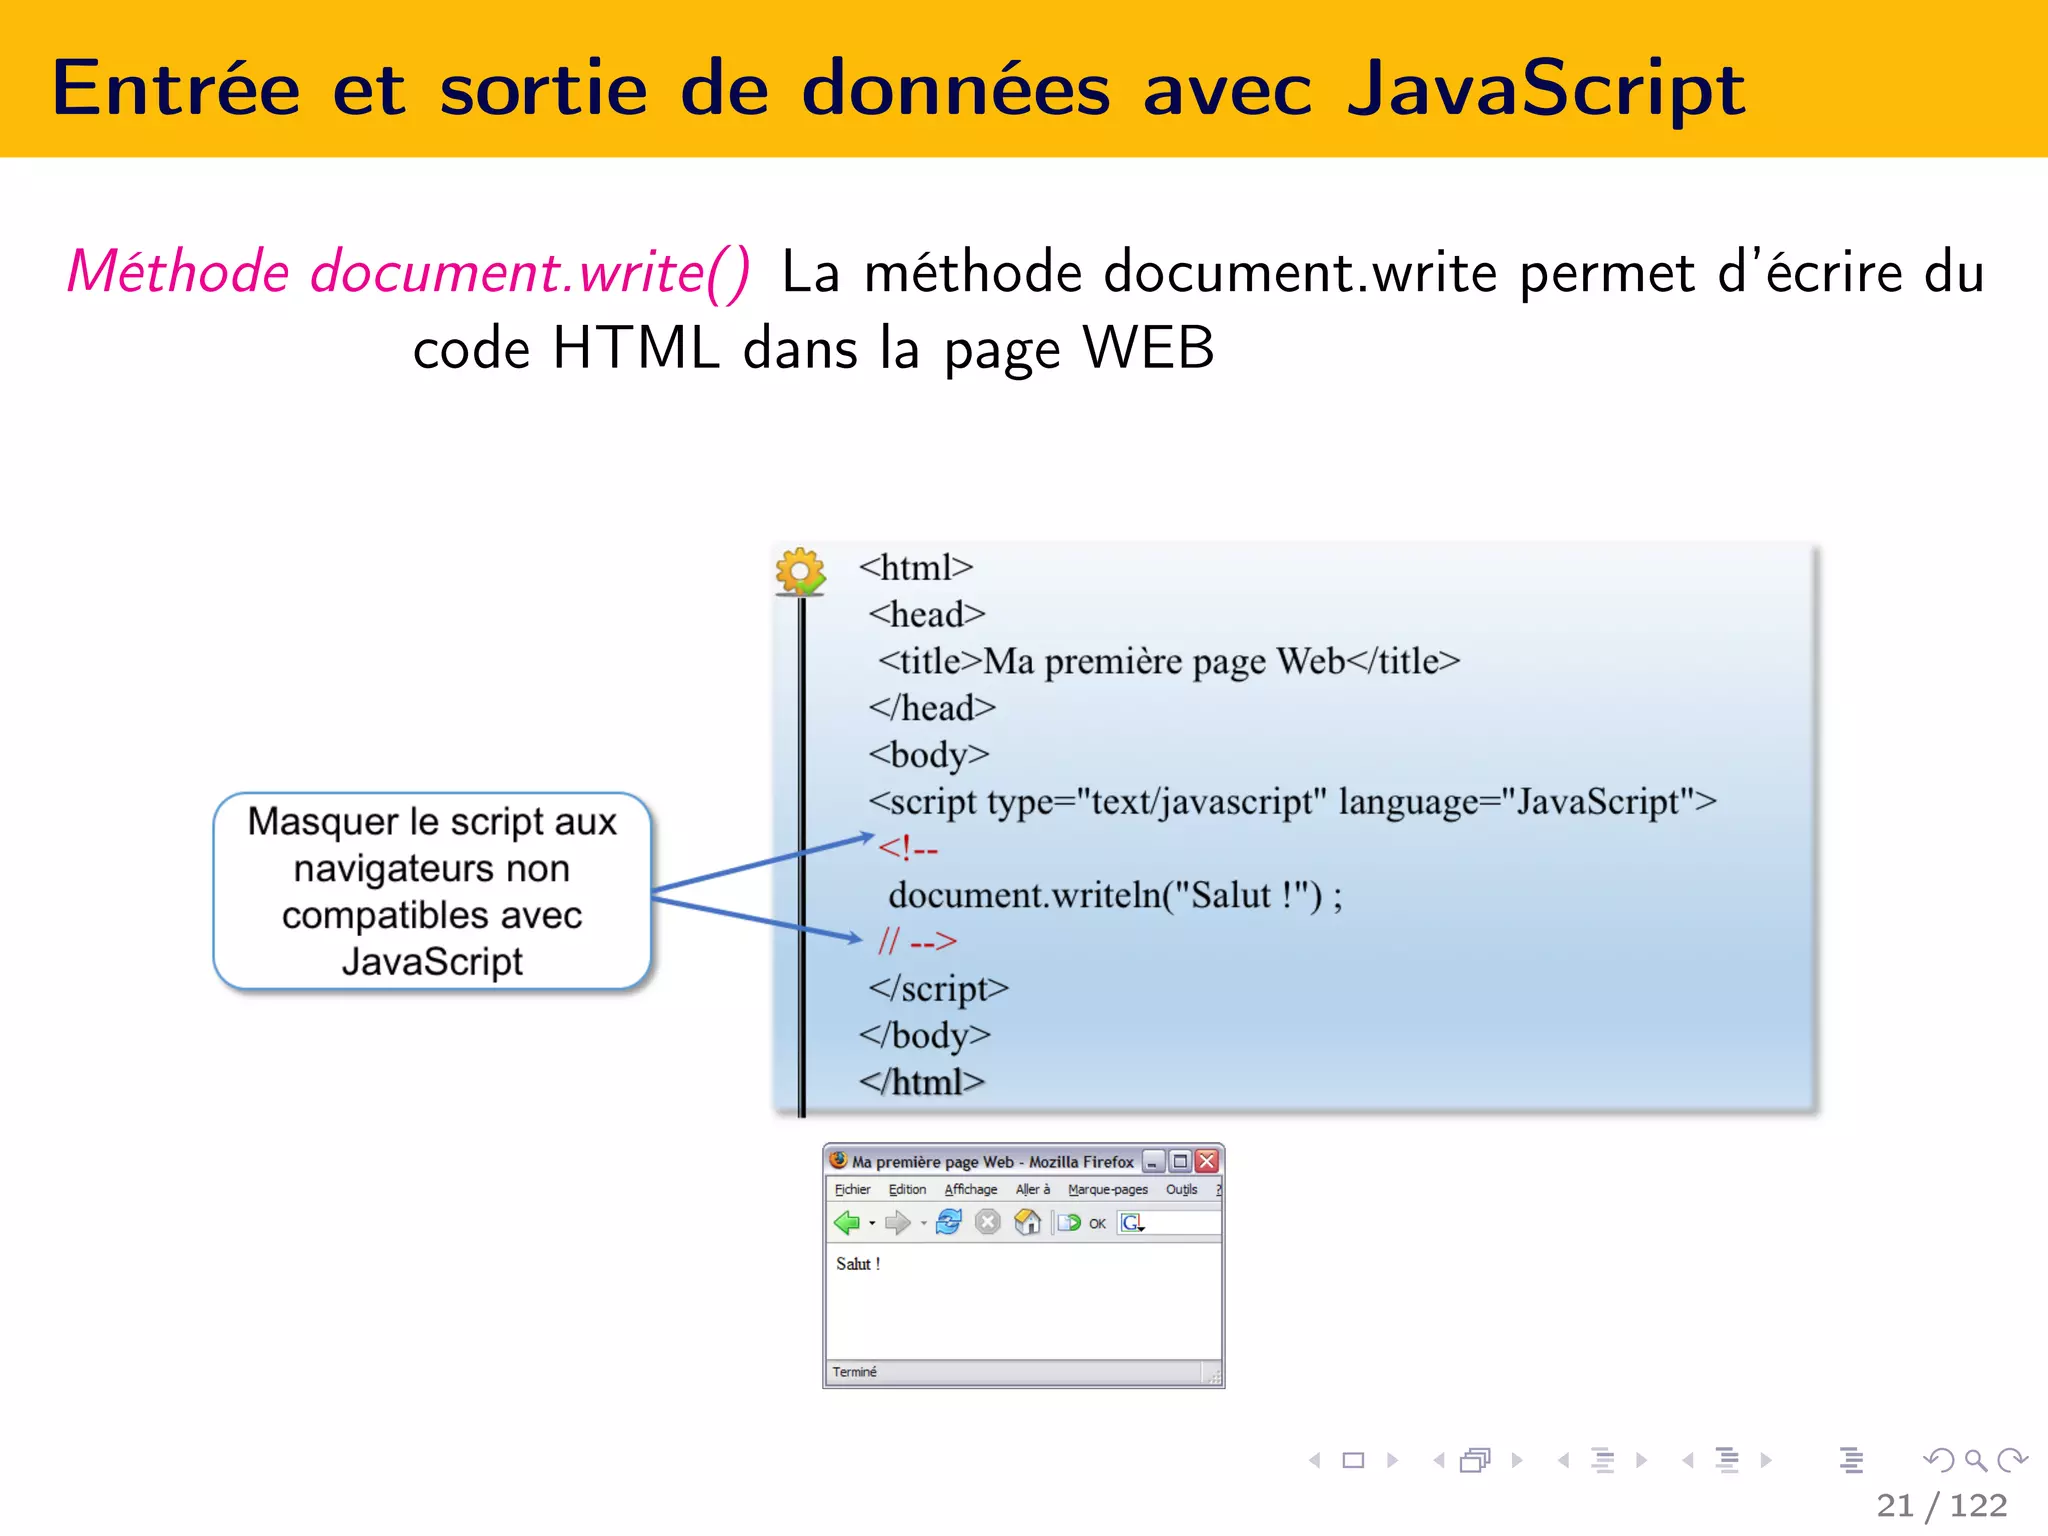Click the Firefox forward arrow button

pyautogui.click(x=897, y=1222)
